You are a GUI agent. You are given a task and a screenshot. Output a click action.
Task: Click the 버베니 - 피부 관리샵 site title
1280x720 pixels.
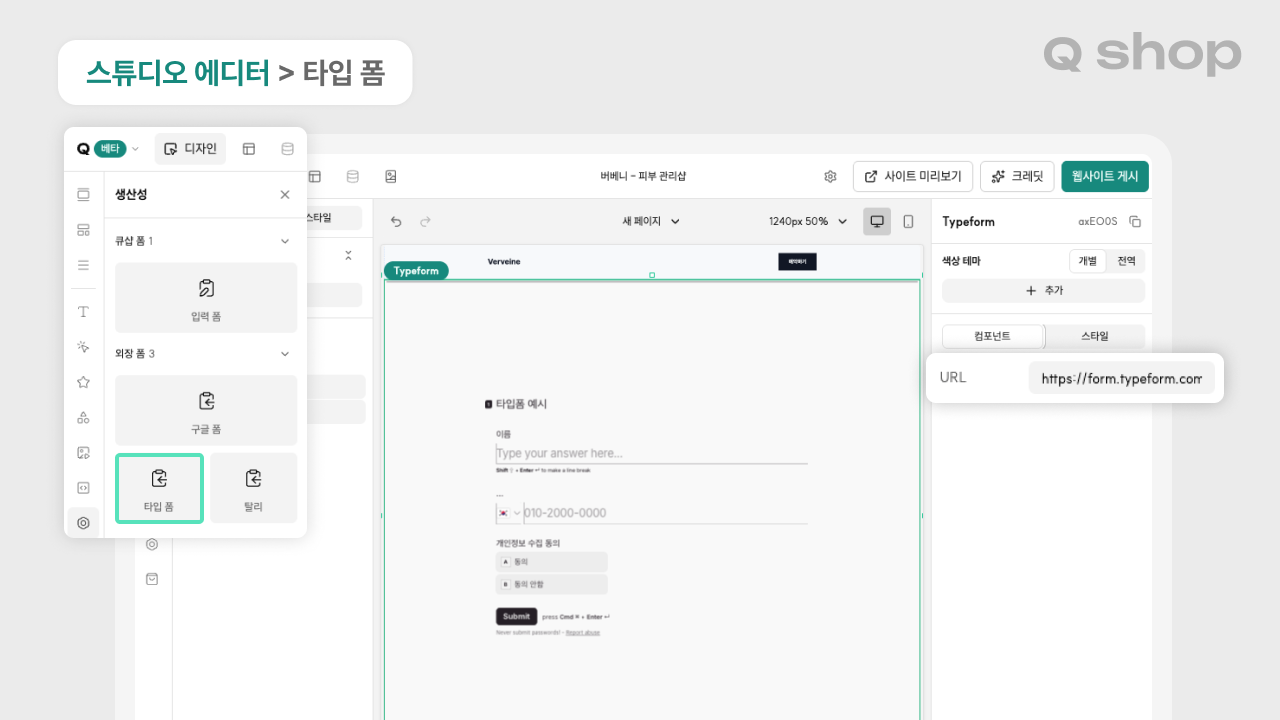643,176
